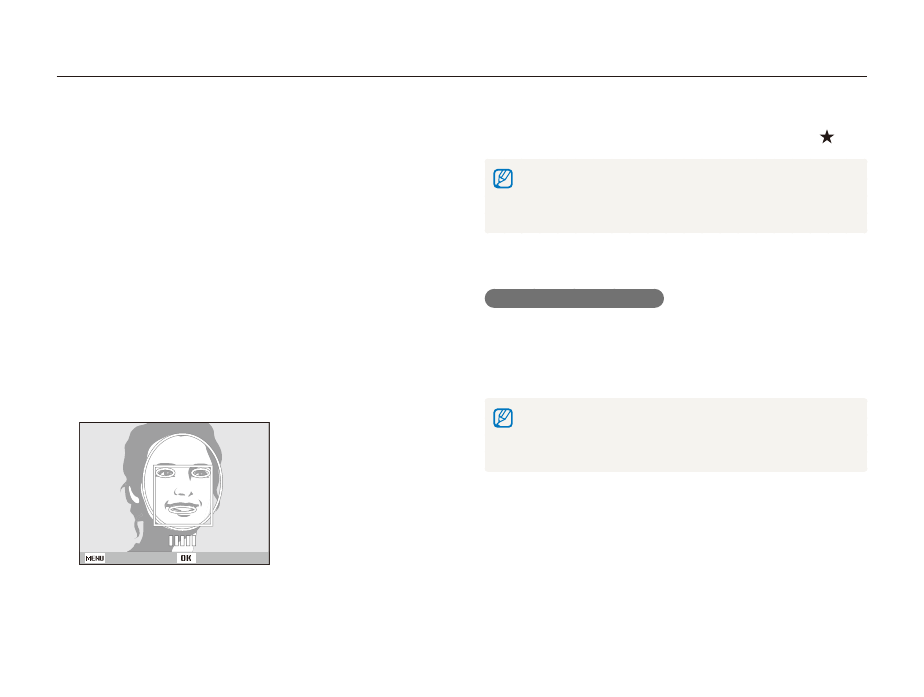Click the white progress bars below face
924x697 pixels.
point(181,541)
